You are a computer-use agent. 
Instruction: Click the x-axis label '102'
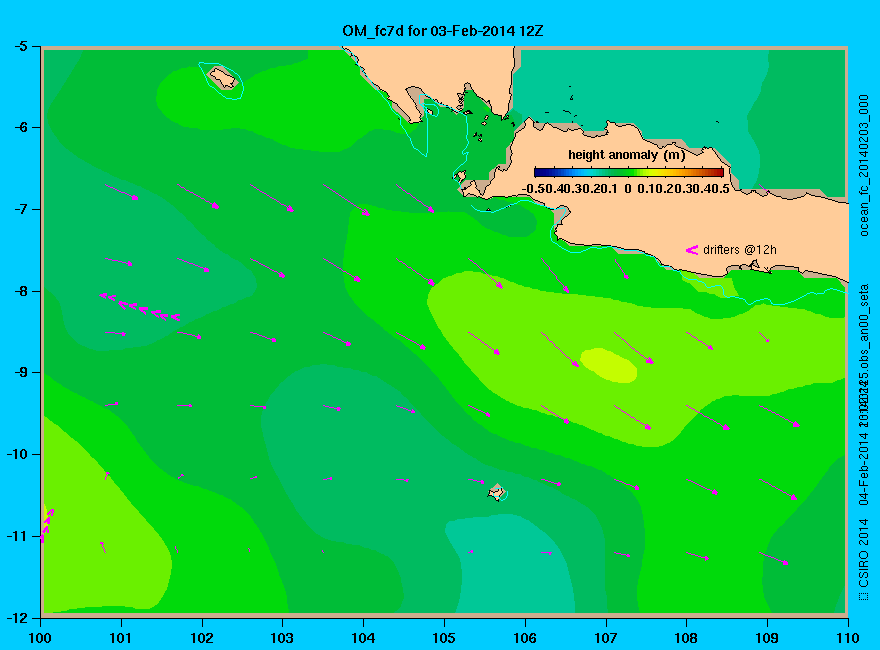click(201, 638)
